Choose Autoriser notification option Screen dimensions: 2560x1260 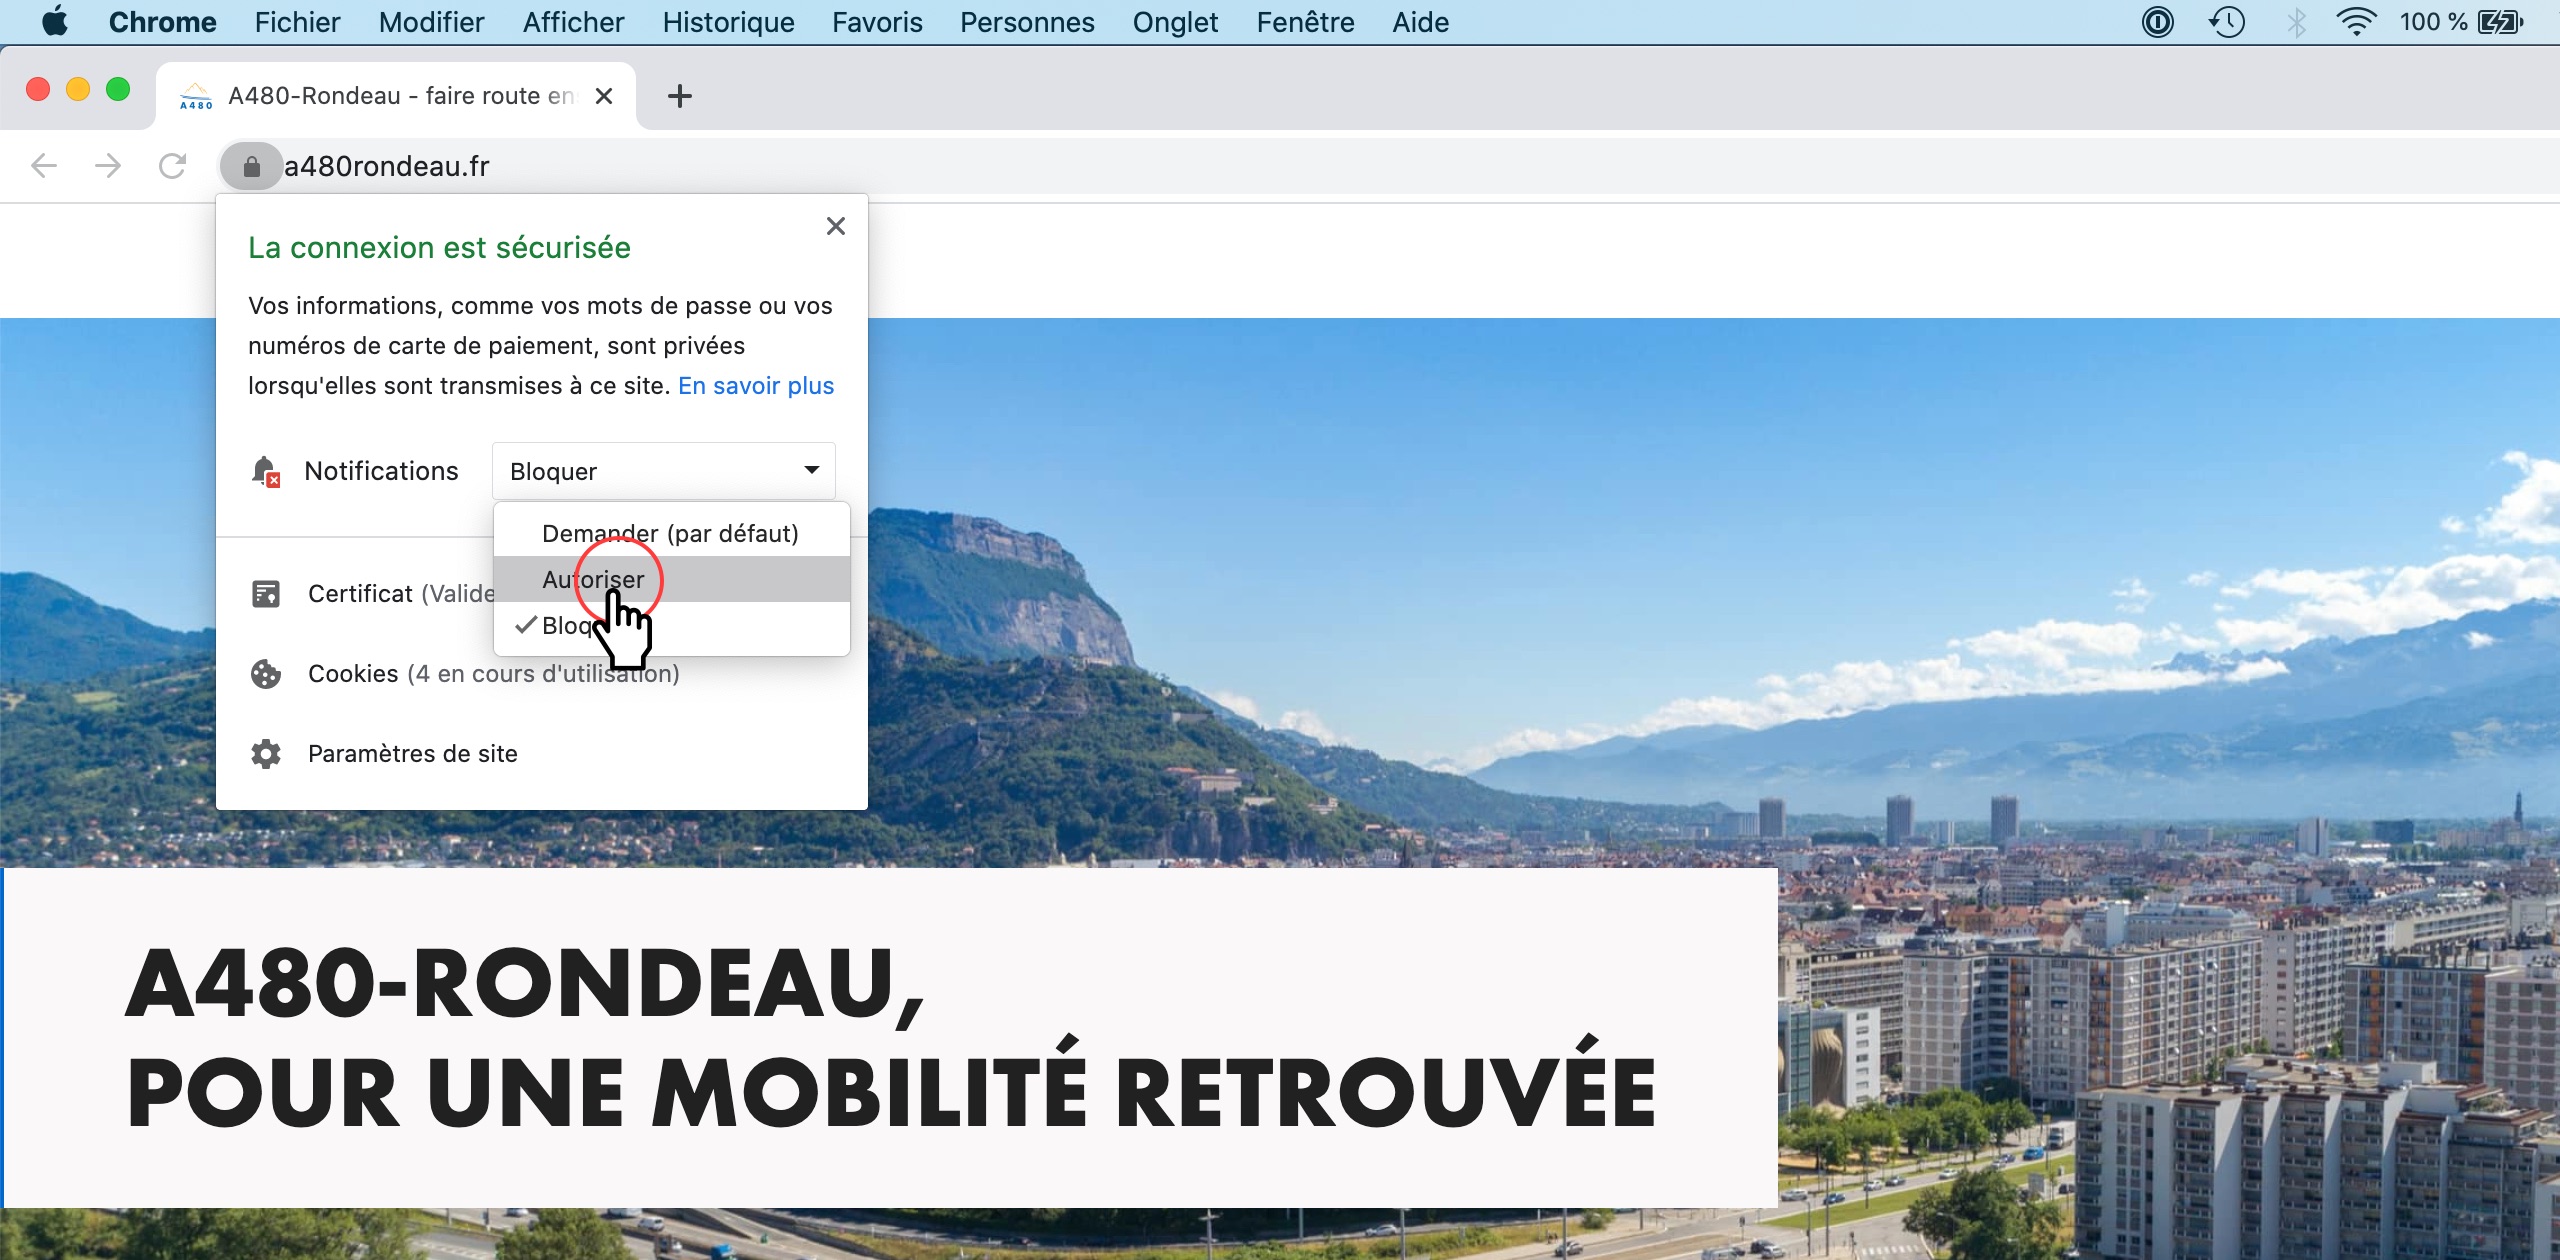click(x=672, y=579)
